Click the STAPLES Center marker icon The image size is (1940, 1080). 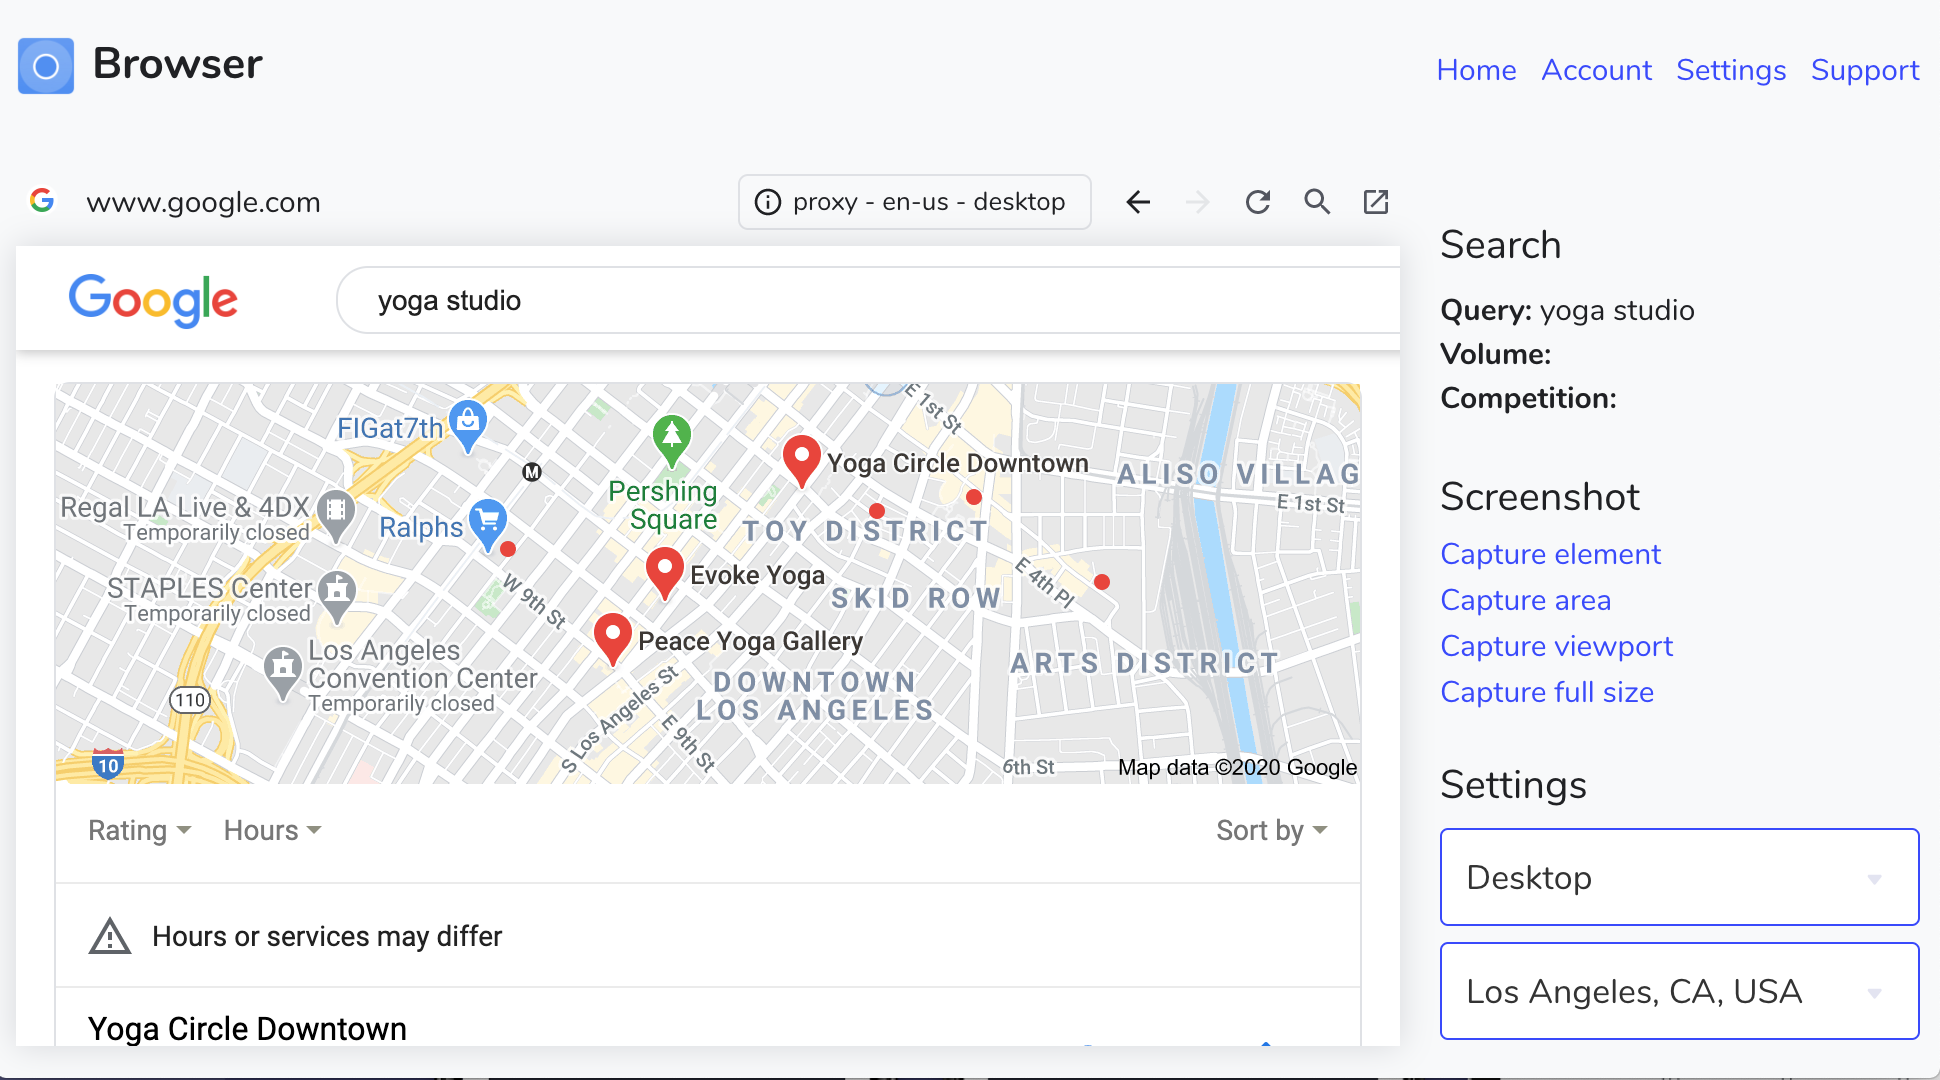pyautogui.click(x=337, y=597)
